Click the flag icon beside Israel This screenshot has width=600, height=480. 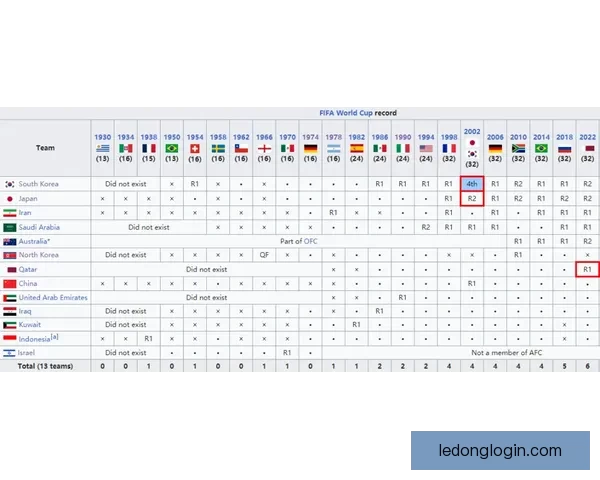[9, 353]
